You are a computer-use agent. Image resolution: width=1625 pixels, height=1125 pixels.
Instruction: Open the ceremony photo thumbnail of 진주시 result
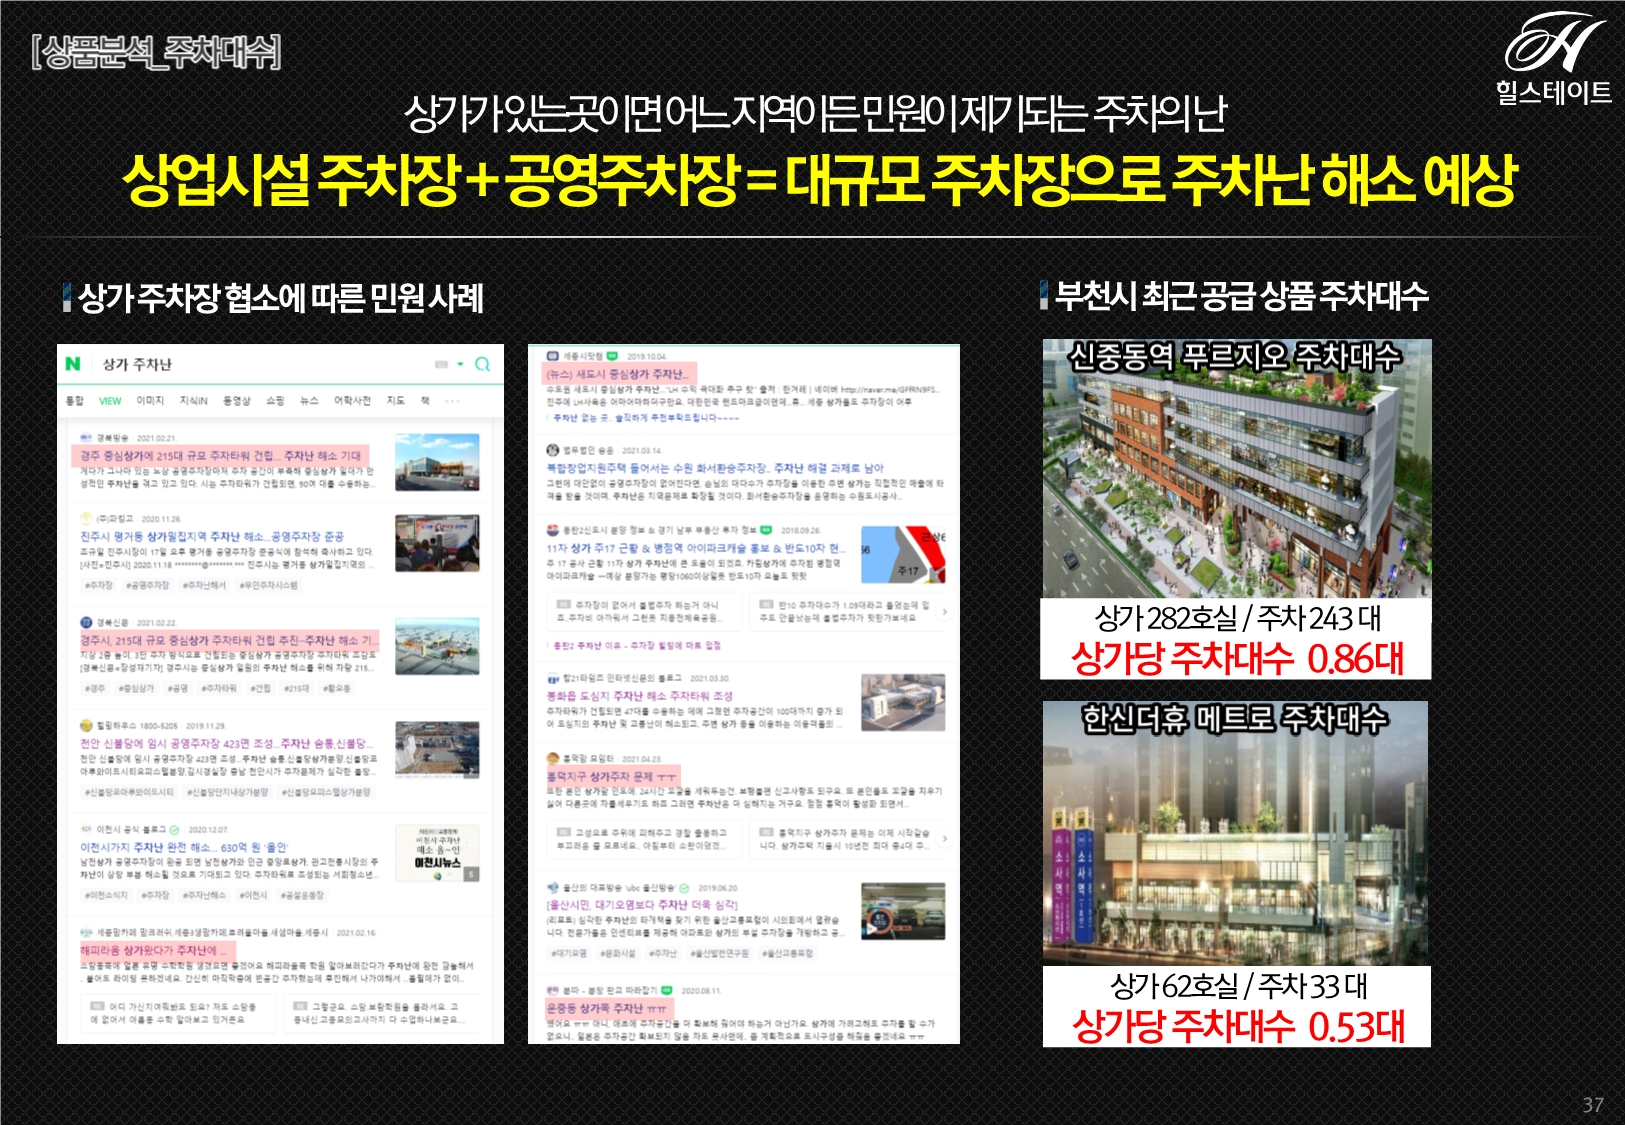[x=437, y=543]
